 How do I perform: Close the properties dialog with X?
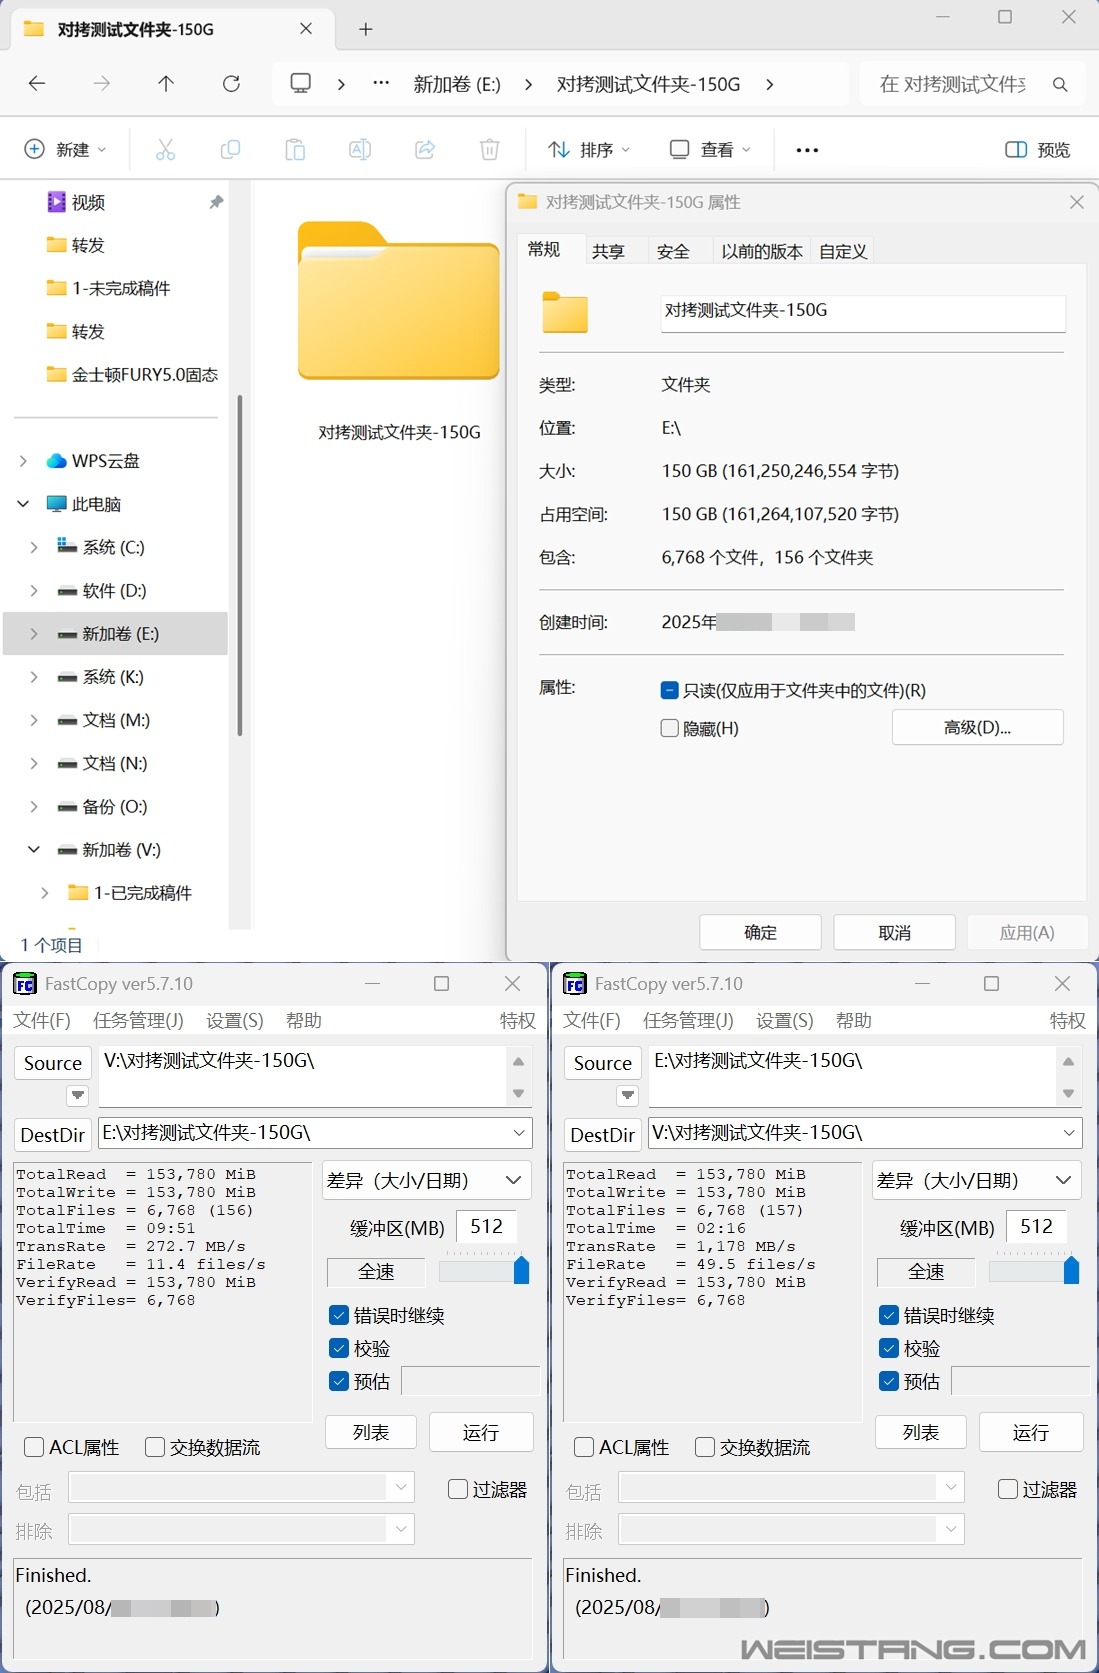click(x=1077, y=202)
